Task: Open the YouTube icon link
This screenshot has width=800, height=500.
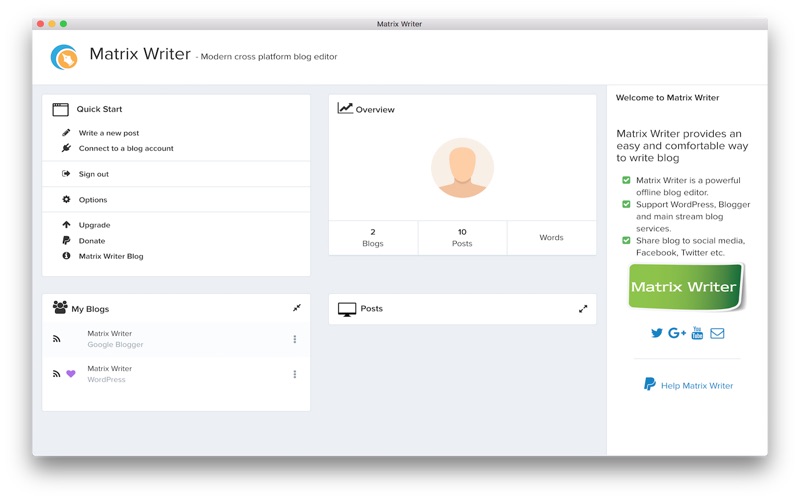Action: [697, 333]
